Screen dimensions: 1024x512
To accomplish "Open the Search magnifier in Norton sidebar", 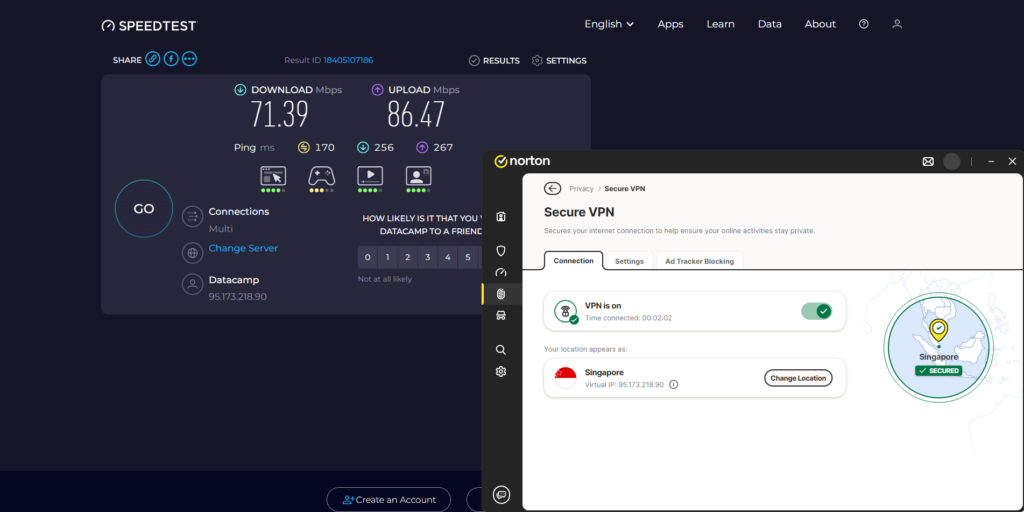I will point(501,350).
